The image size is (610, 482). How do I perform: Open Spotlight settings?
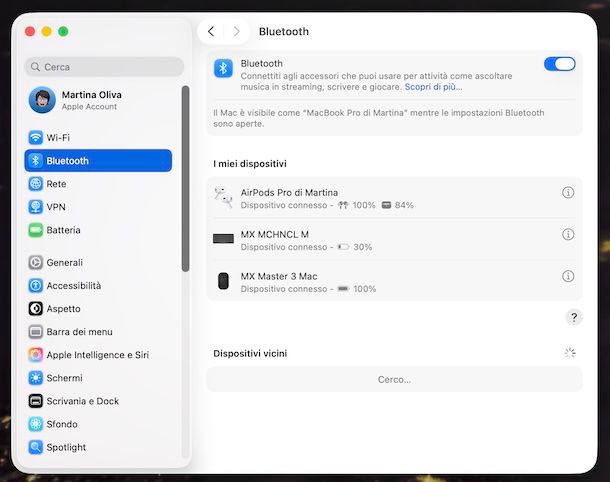coord(98,447)
